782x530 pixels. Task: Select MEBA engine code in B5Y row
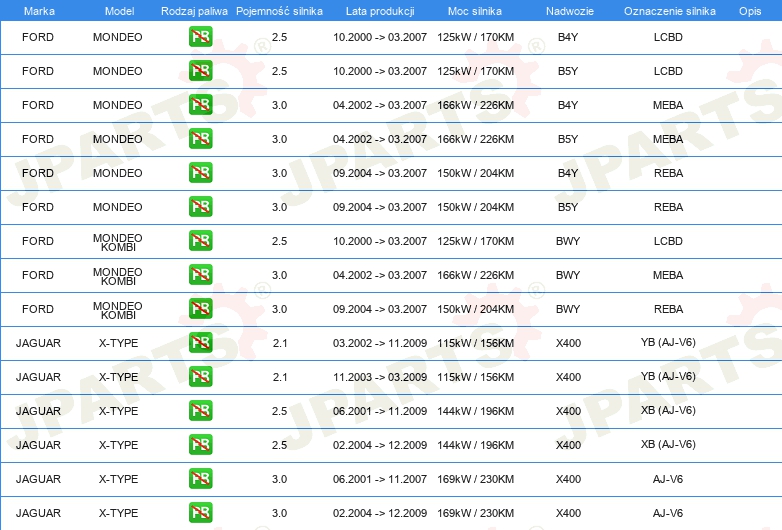[668, 139]
